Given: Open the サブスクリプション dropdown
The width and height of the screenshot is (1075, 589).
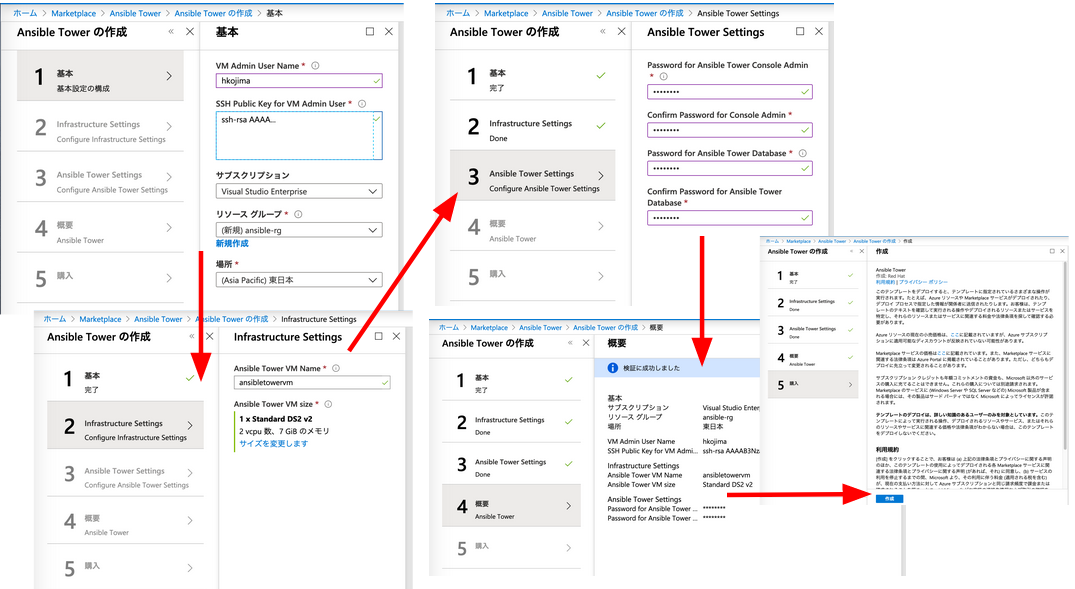Looking at the screenshot, I should coord(299,191).
